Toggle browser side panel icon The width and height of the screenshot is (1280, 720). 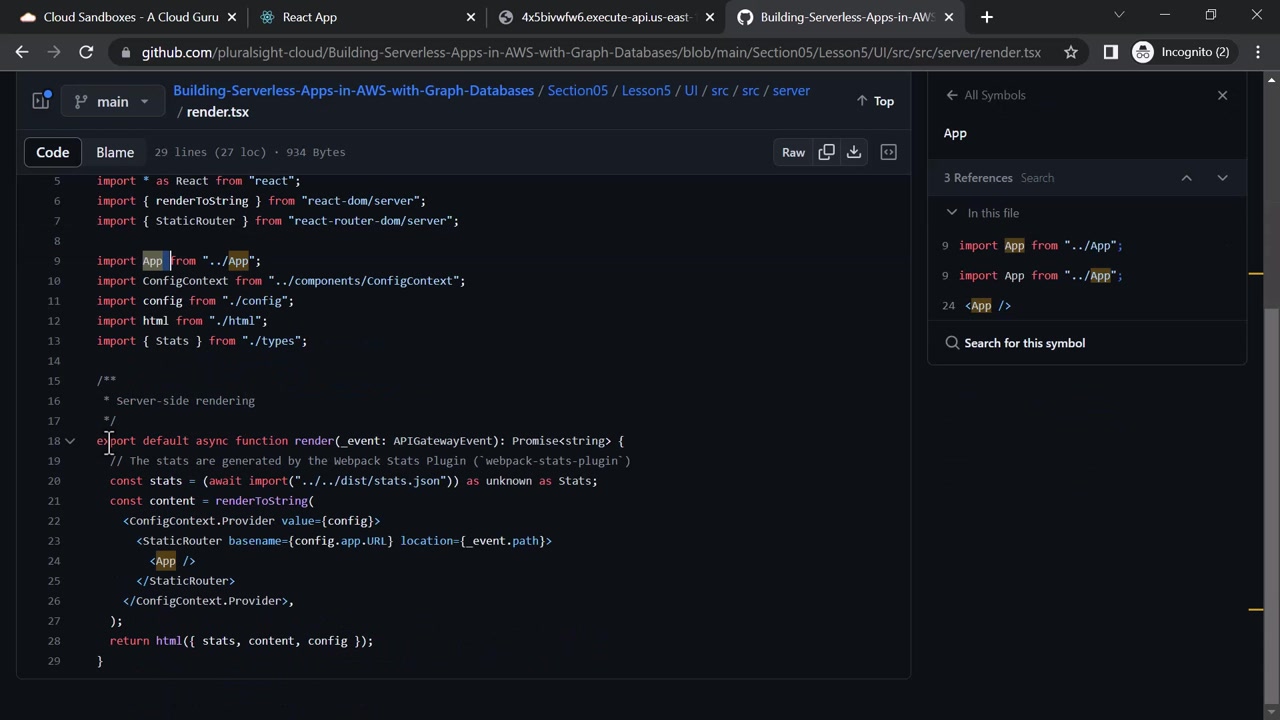coord(1110,52)
